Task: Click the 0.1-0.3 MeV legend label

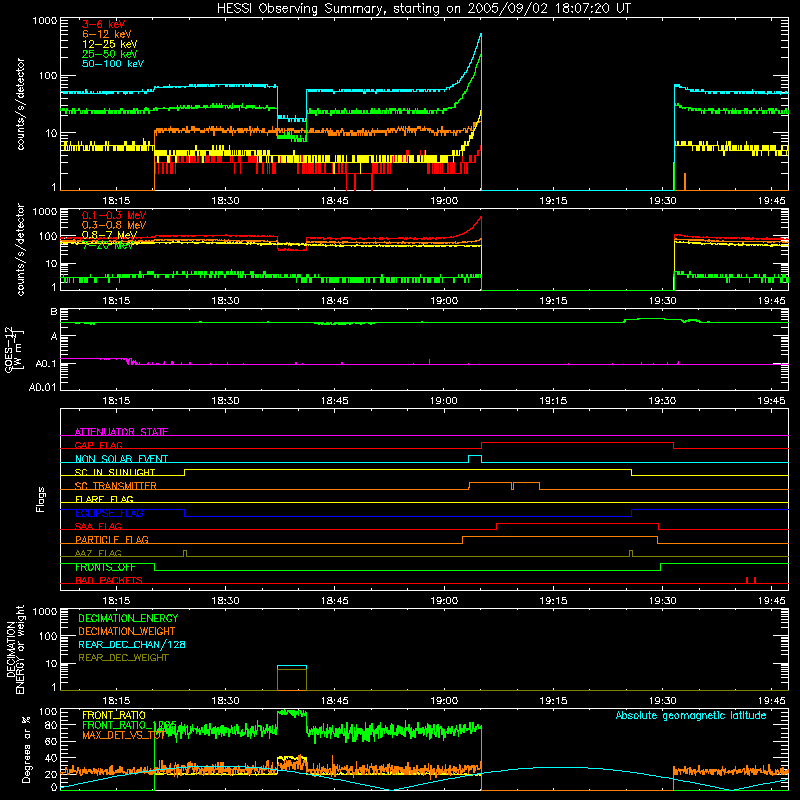Action: 114,215
